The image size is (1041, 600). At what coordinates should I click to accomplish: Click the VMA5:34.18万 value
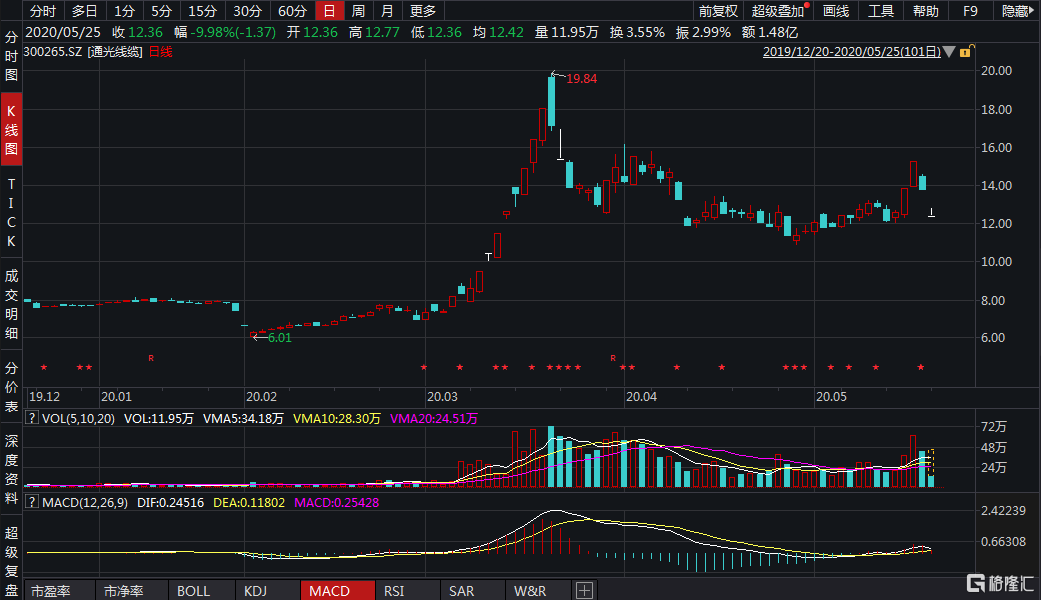[243, 418]
